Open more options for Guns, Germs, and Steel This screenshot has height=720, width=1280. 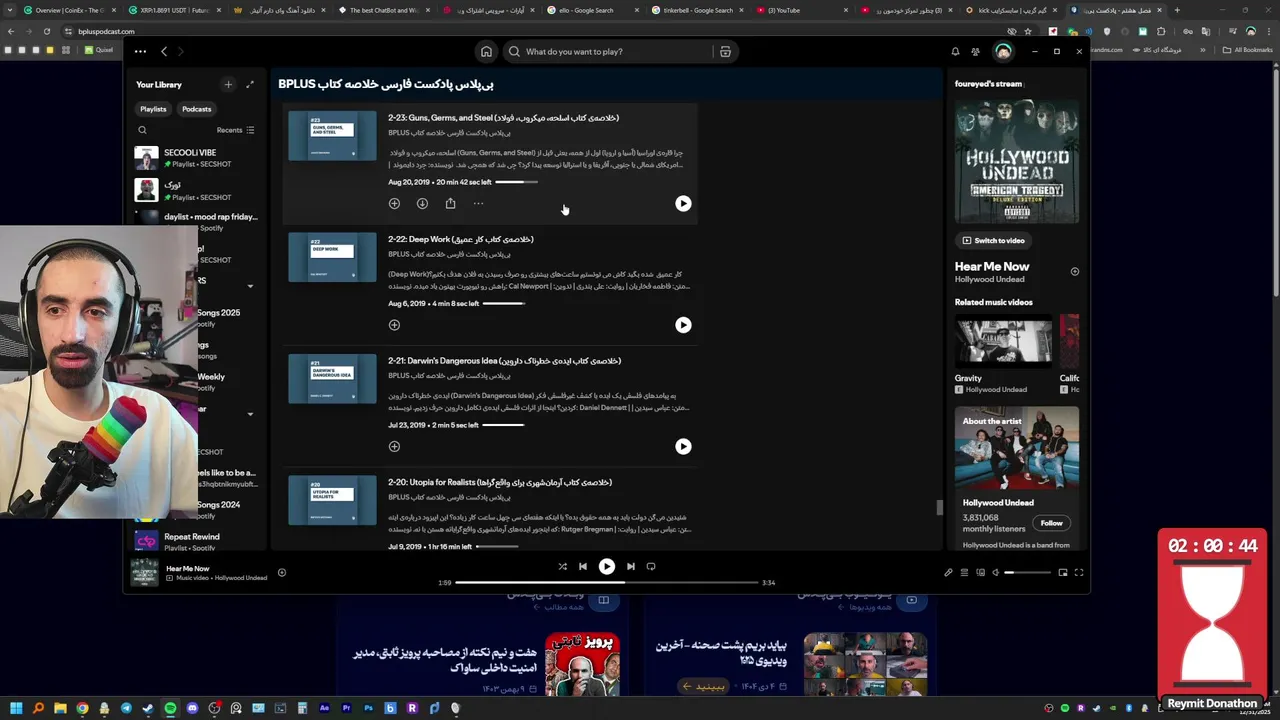click(x=478, y=203)
